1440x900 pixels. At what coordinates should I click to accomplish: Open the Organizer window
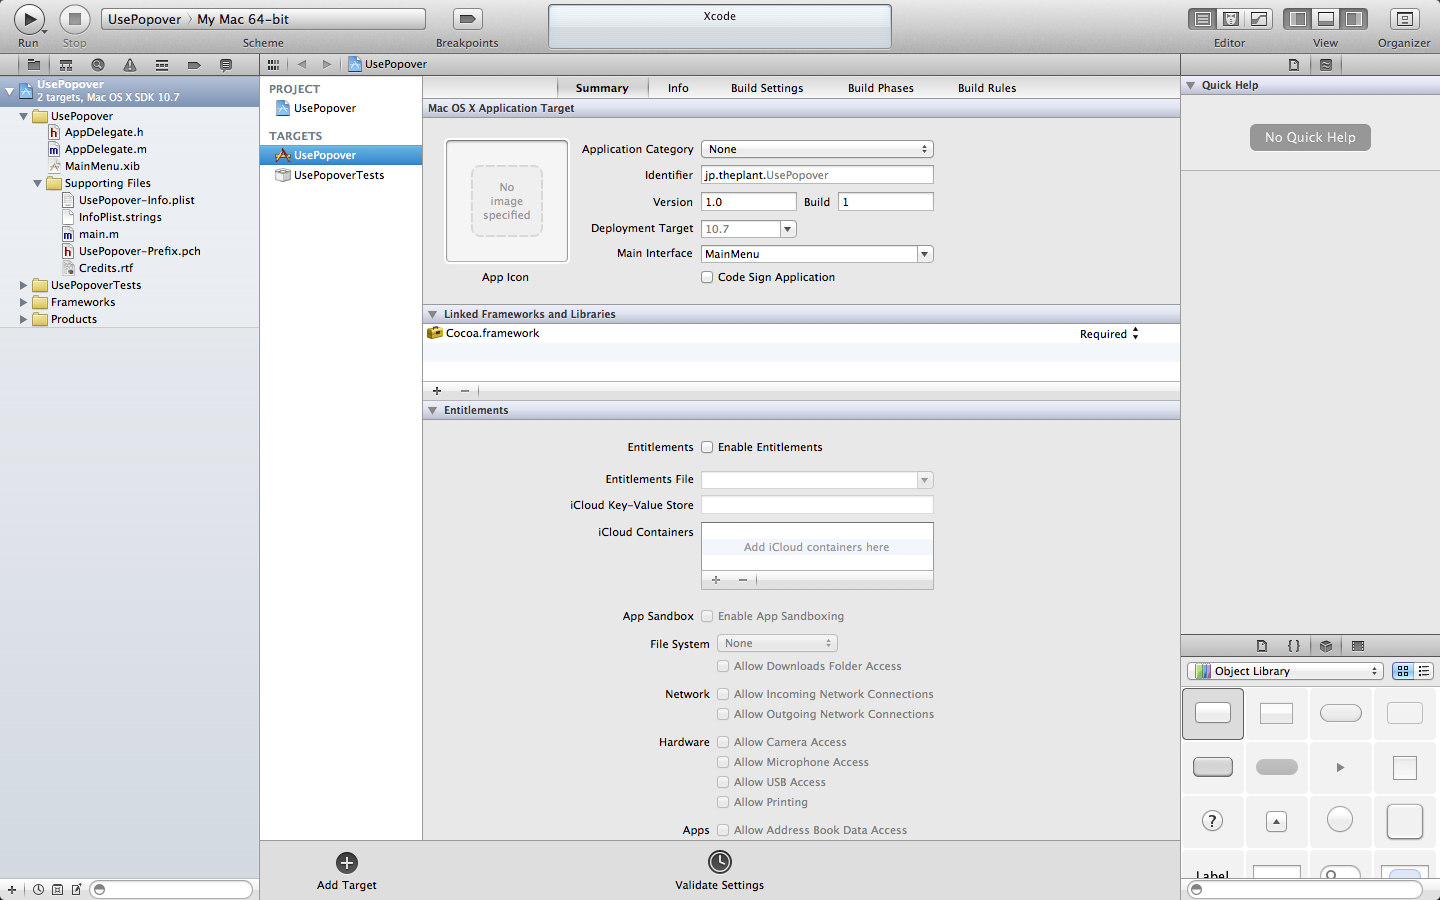1404,19
